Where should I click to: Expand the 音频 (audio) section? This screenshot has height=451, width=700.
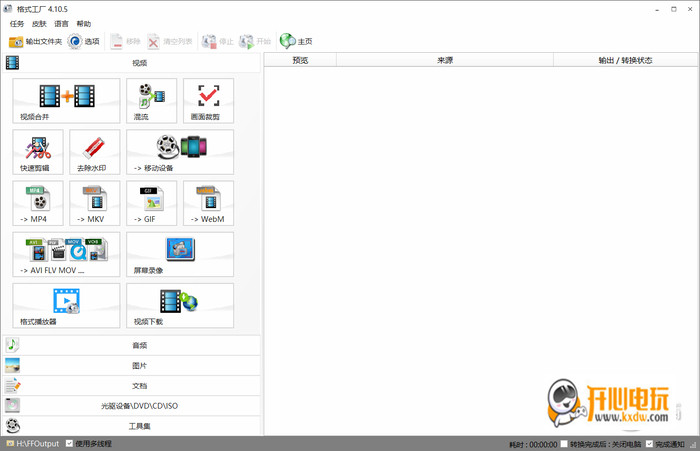[139, 345]
